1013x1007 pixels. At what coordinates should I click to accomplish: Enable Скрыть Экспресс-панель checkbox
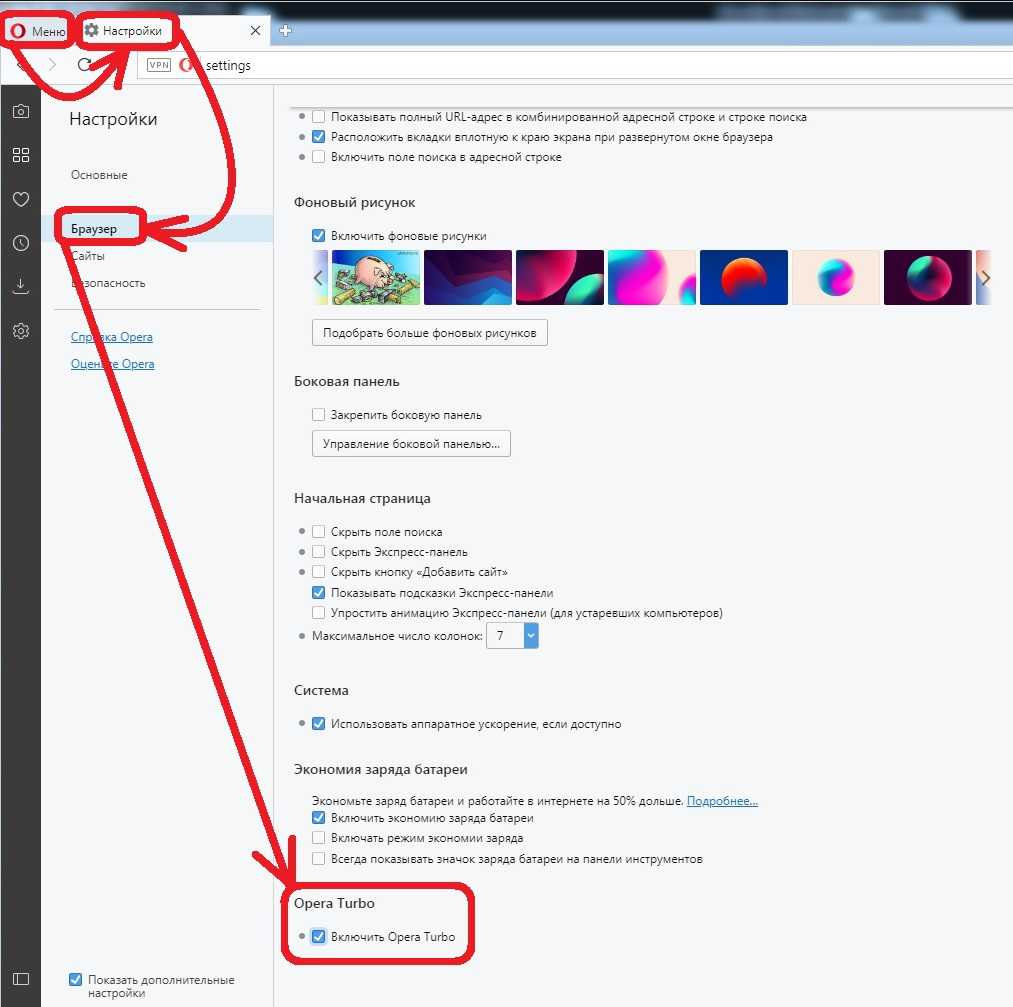319,552
